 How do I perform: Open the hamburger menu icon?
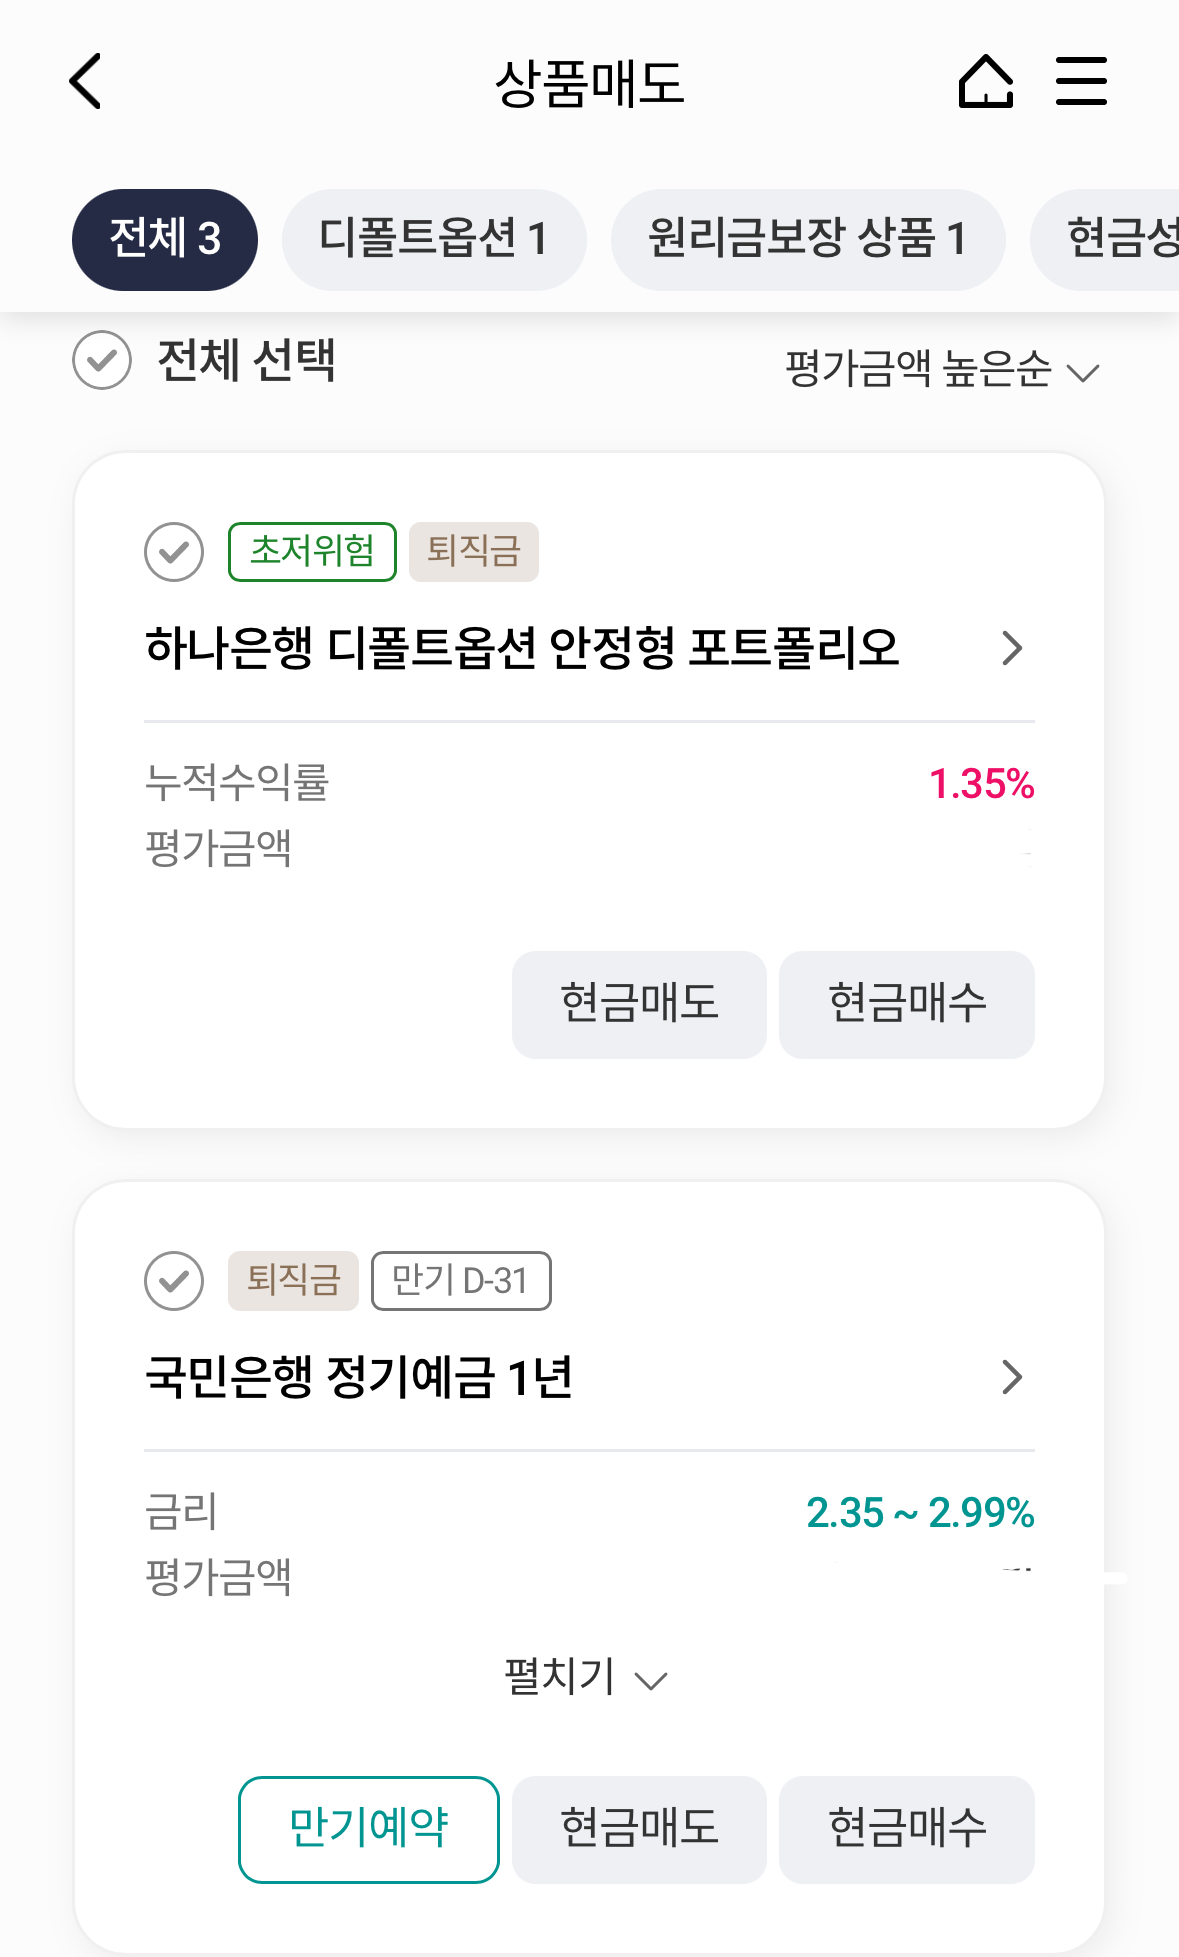(x=1081, y=81)
